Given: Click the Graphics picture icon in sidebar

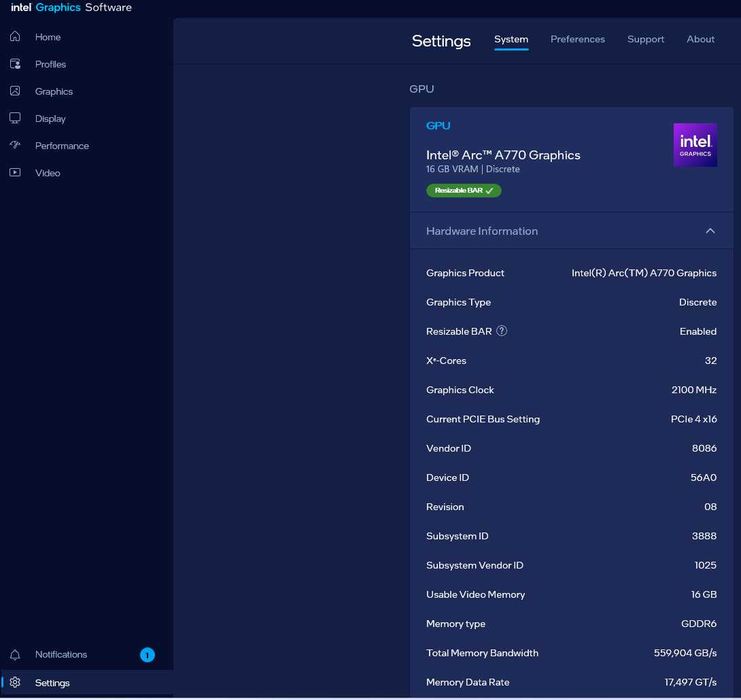Looking at the screenshot, I should coord(15,91).
